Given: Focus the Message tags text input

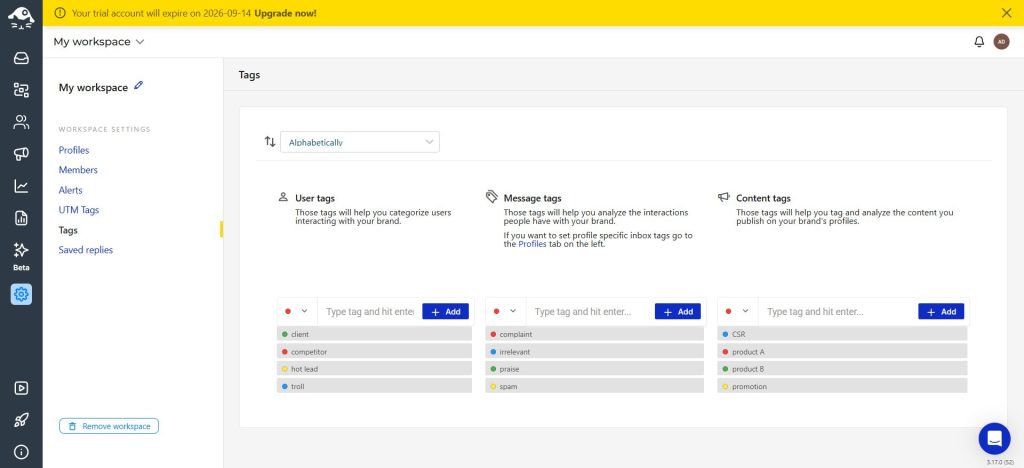Looking at the screenshot, I should coord(590,311).
